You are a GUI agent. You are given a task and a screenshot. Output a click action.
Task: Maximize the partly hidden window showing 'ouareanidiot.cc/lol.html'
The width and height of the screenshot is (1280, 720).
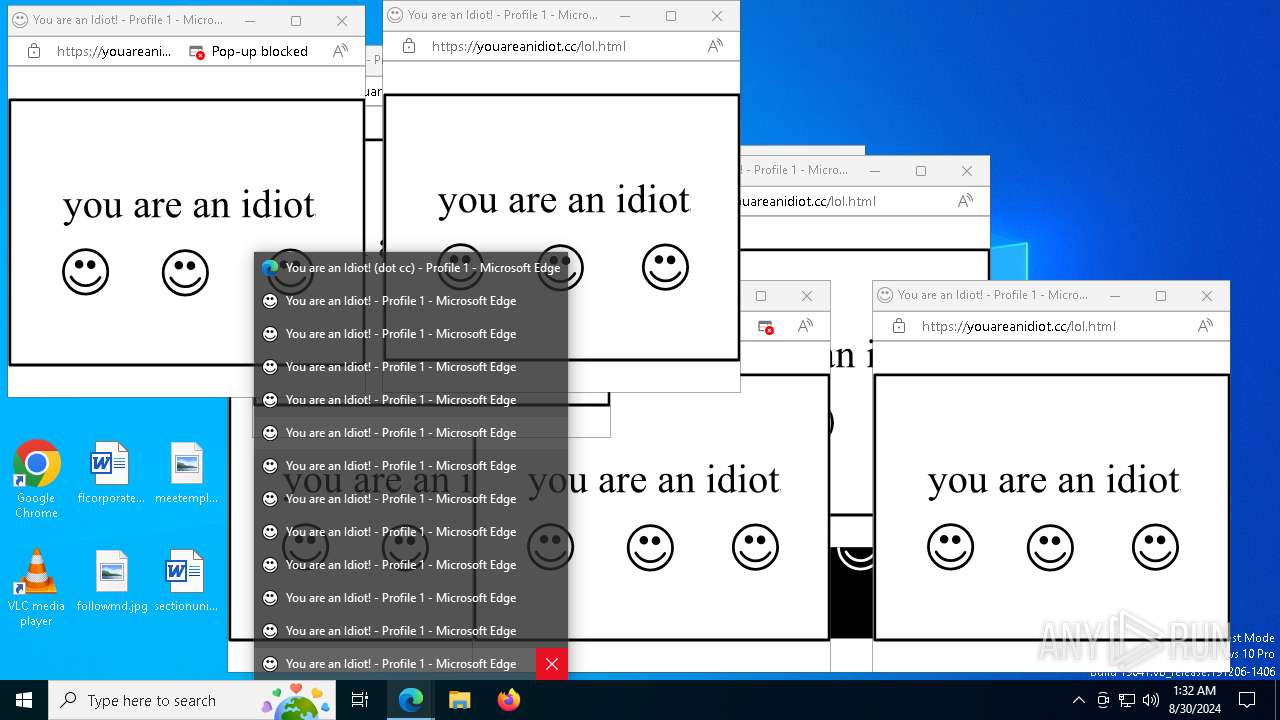[x=921, y=171]
